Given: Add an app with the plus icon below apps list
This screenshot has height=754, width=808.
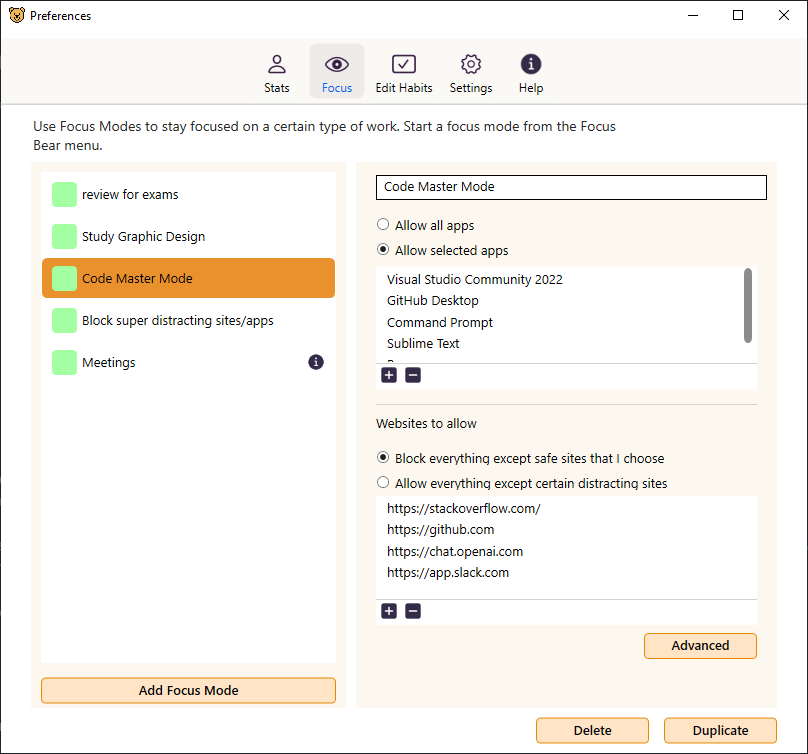Looking at the screenshot, I should (389, 375).
